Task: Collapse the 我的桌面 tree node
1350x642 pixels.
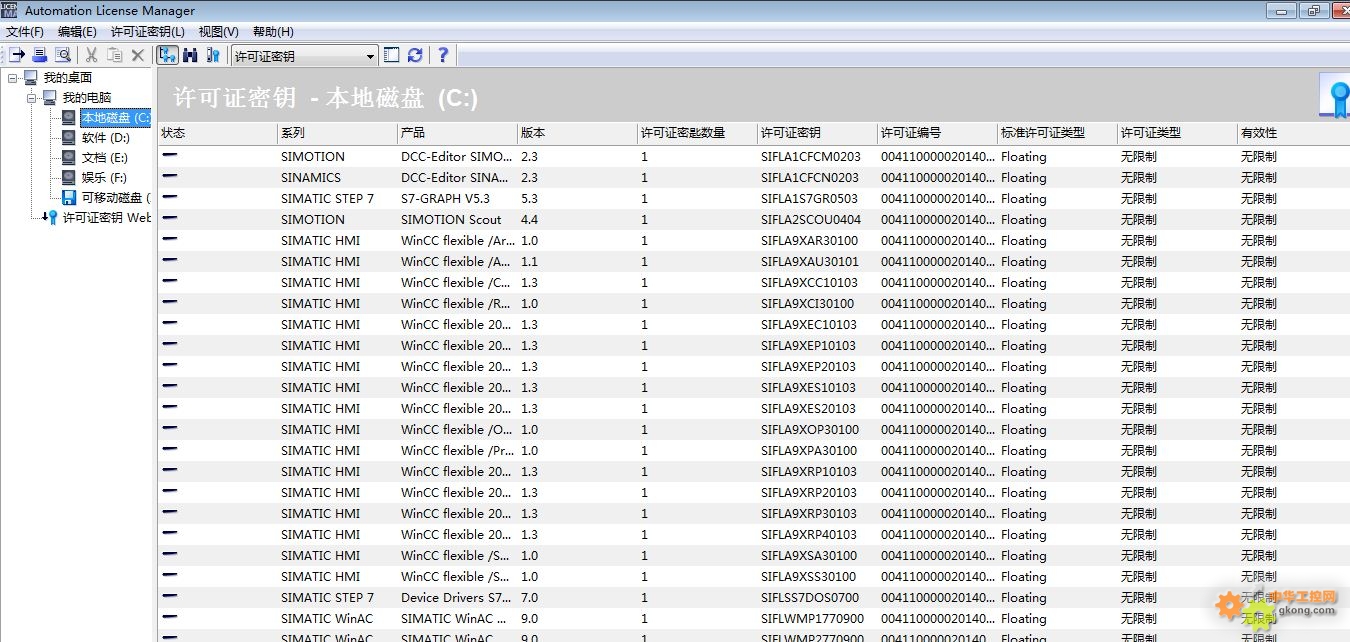Action: click(12, 78)
